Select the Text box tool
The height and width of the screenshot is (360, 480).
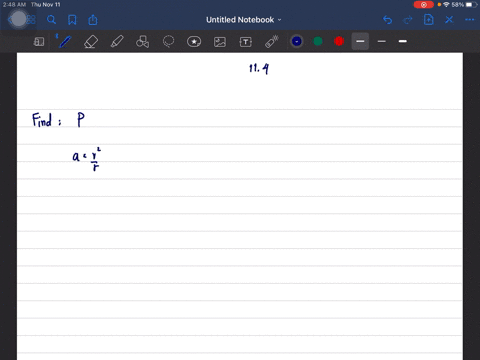[x=246, y=42]
